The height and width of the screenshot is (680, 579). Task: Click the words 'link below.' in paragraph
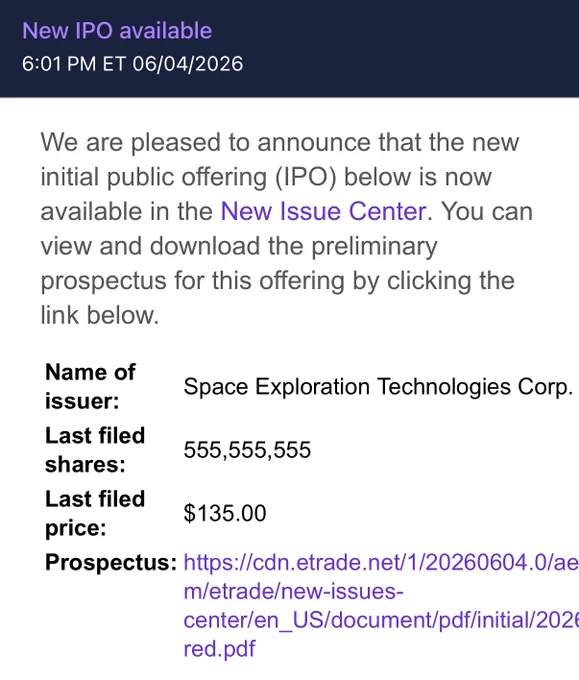click(x=100, y=315)
